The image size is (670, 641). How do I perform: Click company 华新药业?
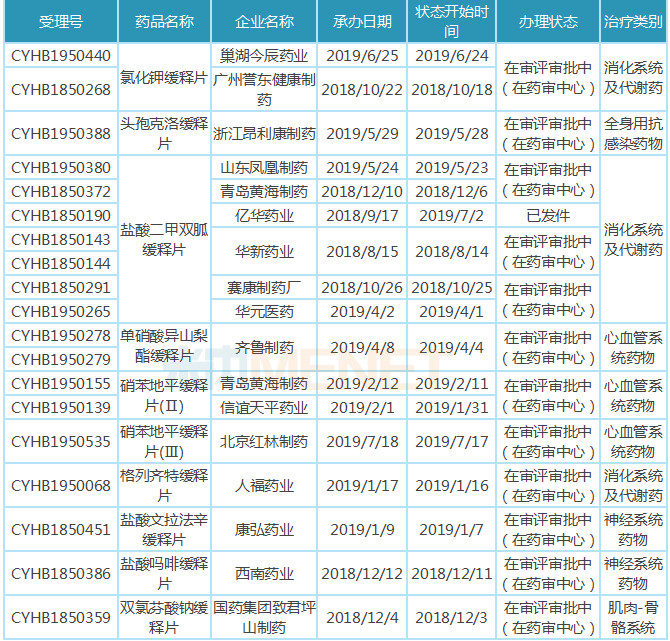click(264, 251)
